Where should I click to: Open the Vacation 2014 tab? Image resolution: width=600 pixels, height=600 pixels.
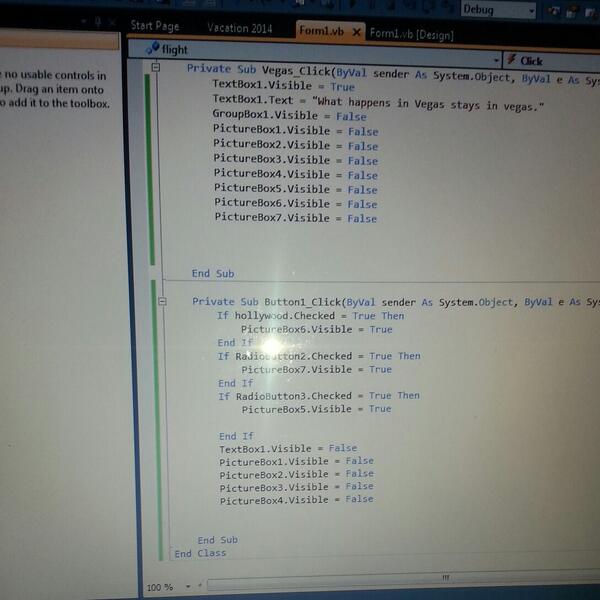(x=240, y=28)
